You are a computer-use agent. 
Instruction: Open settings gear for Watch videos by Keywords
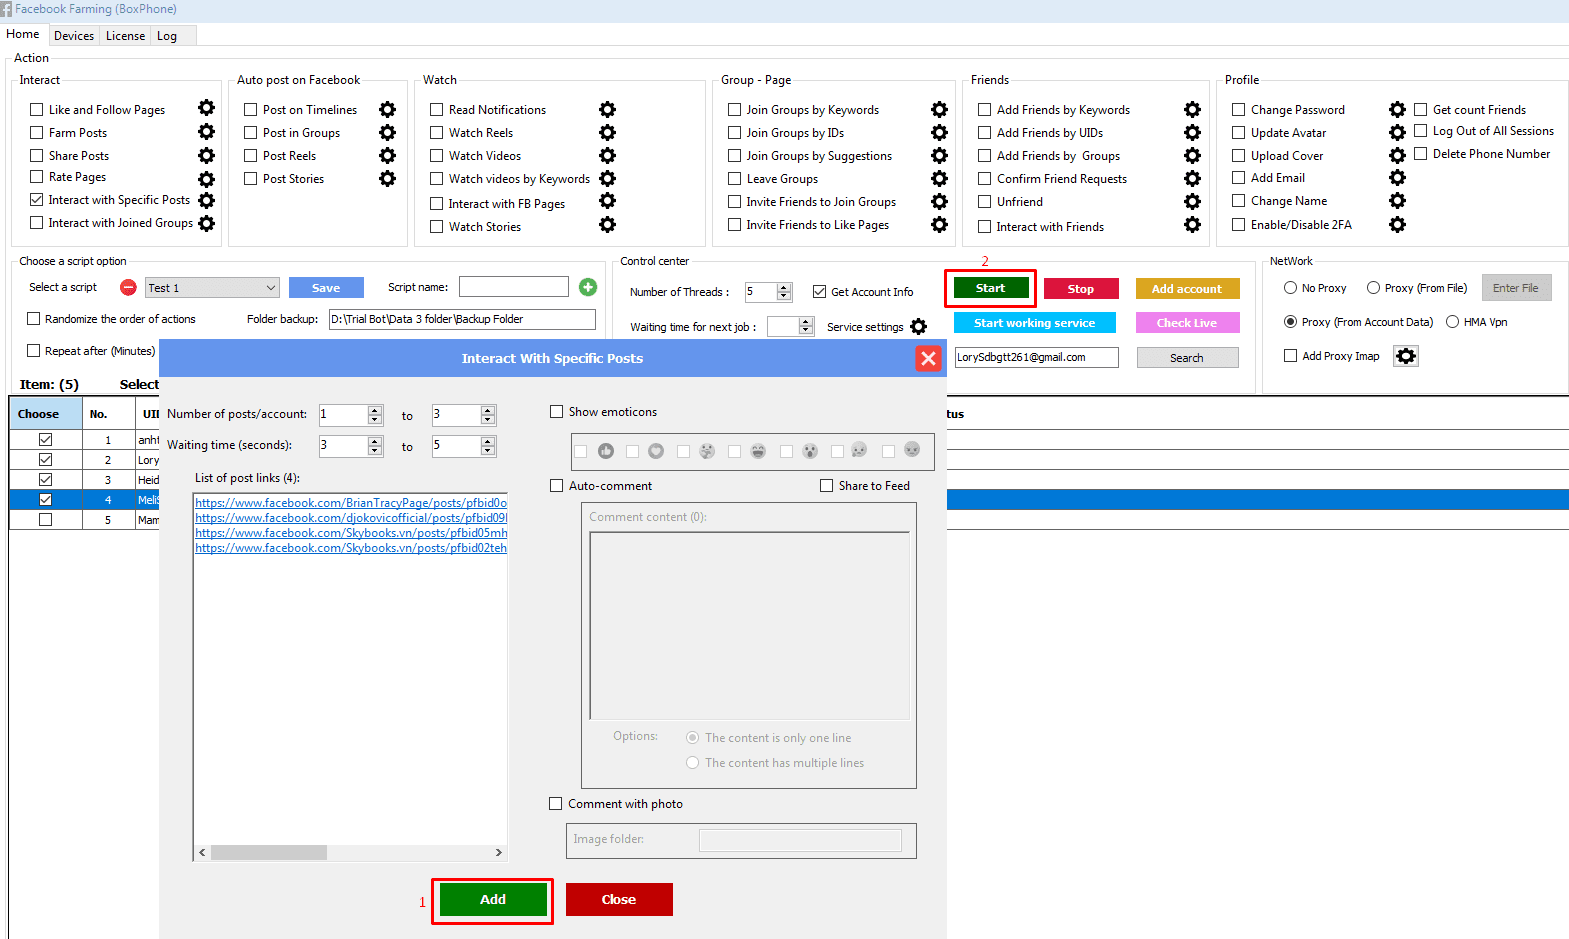point(607,179)
